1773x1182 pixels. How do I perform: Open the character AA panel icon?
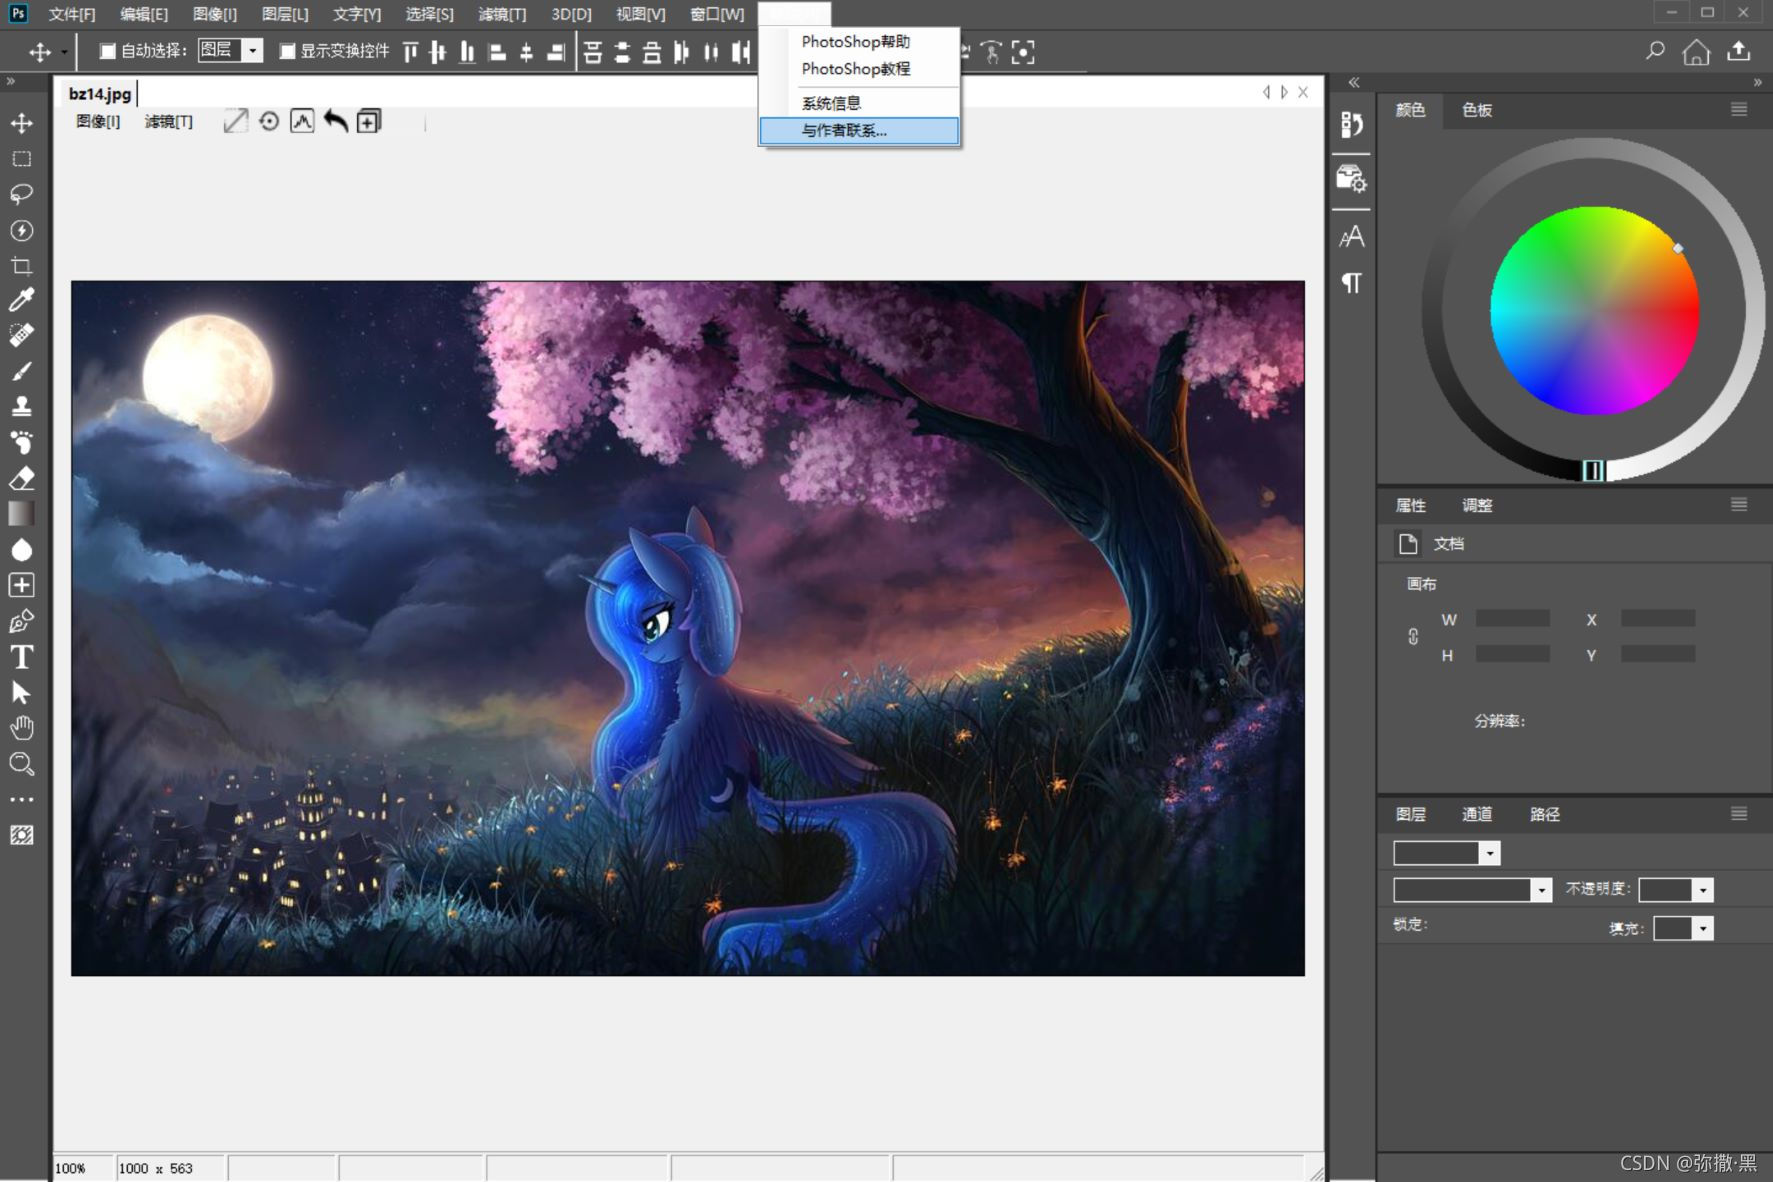coord(1351,237)
